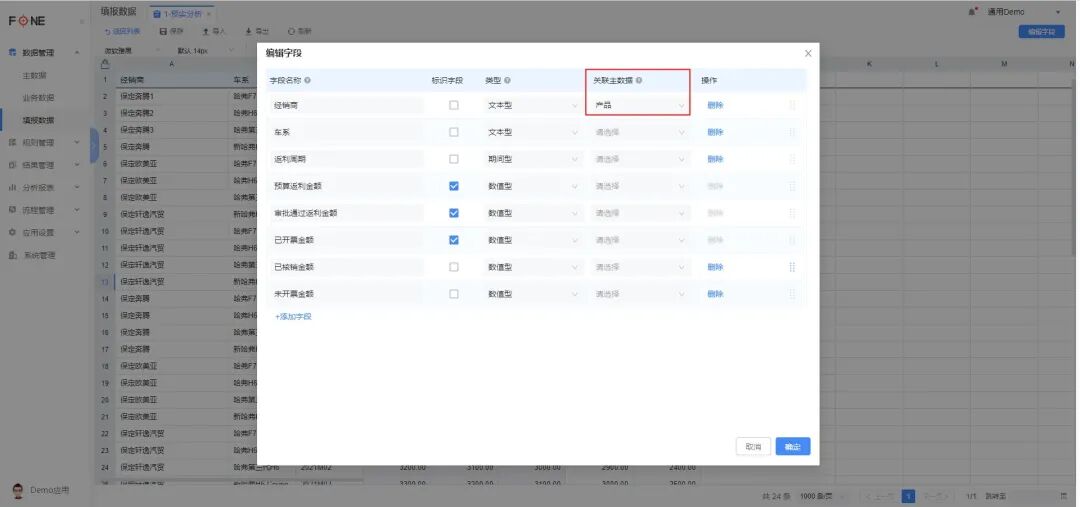The width and height of the screenshot is (1080, 507).
Task: Grab drag handle of 已核销金额 row
Action: [x=792, y=267]
